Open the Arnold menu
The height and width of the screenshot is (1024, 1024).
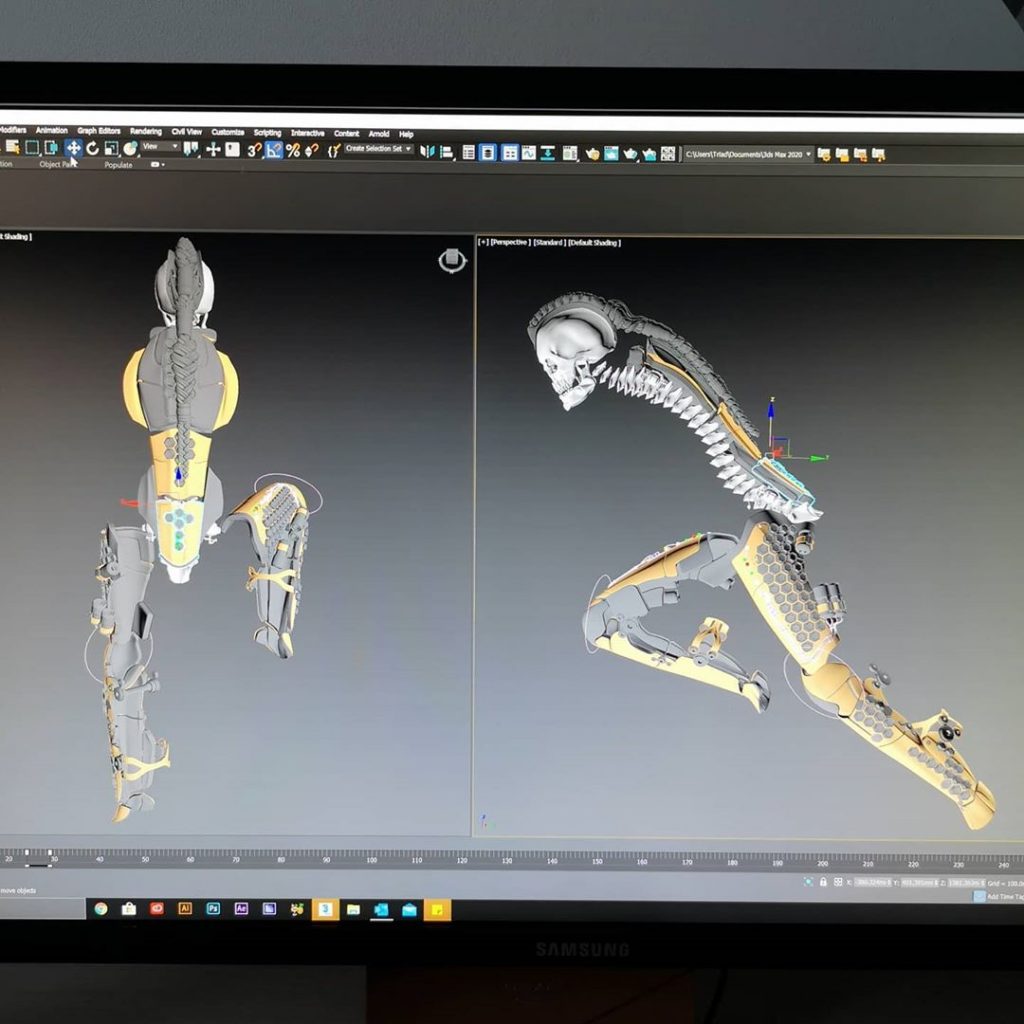point(379,134)
